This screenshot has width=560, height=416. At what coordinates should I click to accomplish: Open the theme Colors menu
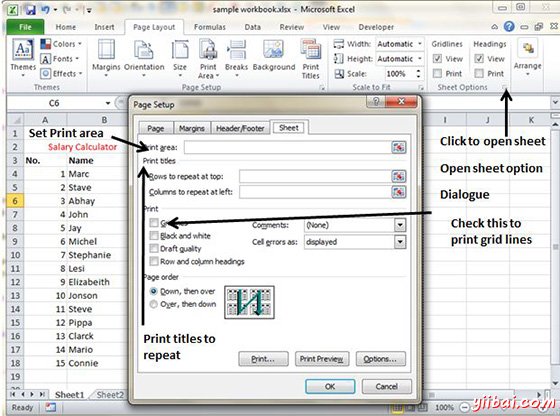point(61,44)
